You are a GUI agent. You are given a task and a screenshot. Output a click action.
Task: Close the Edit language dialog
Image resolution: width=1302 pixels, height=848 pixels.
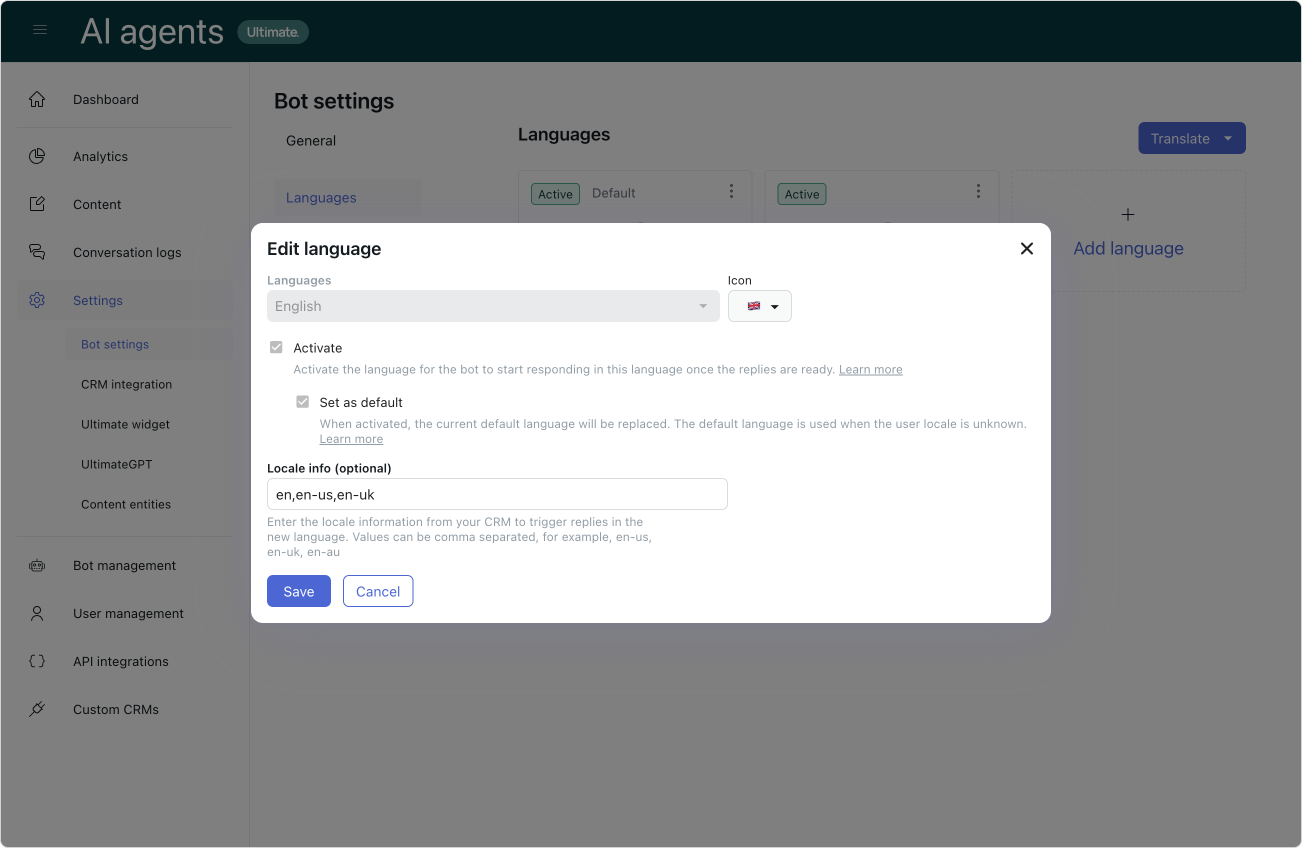[x=1026, y=249]
